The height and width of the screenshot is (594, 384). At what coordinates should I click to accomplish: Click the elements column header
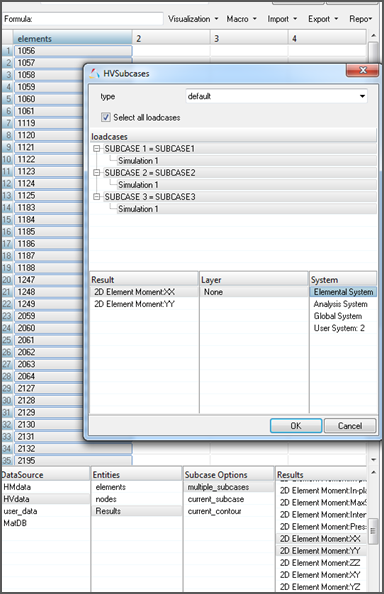pos(73,39)
